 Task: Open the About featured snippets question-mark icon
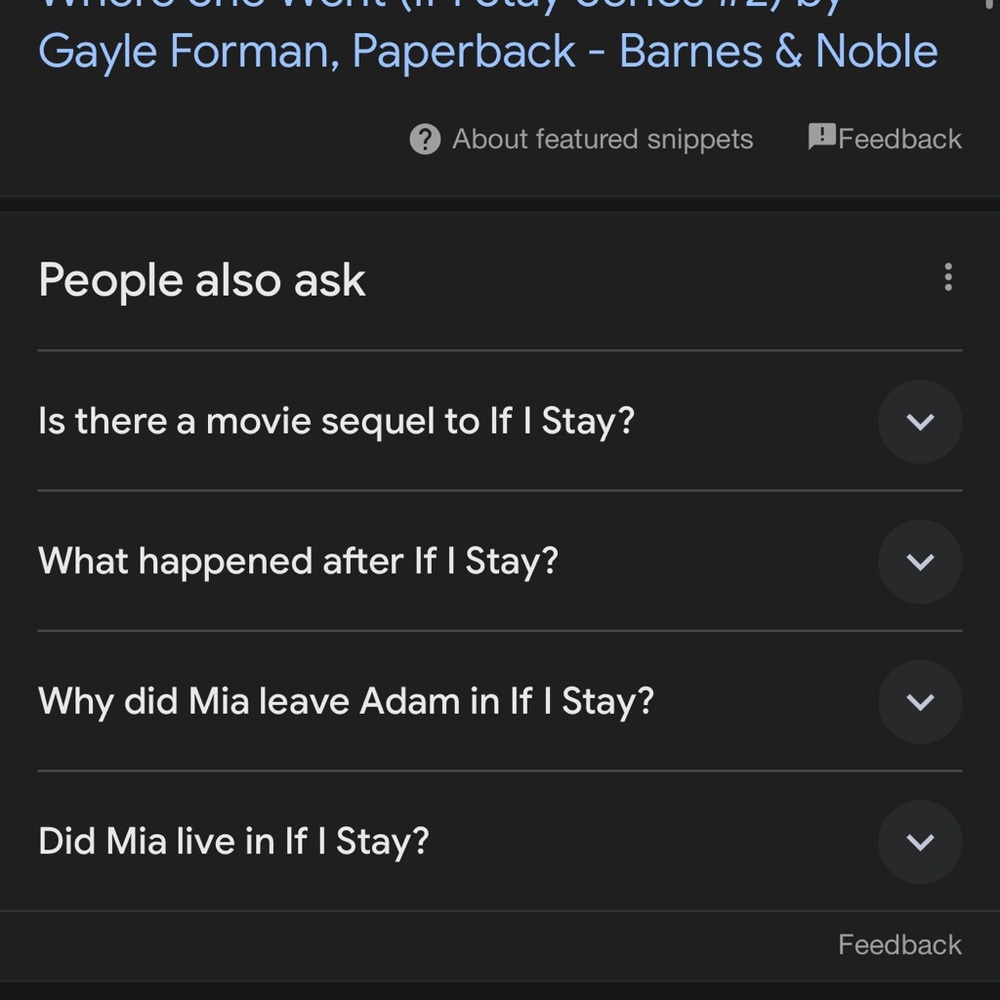(425, 139)
